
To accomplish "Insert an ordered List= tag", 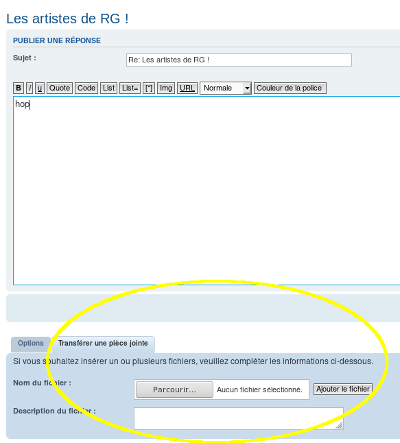I will [130, 88].
